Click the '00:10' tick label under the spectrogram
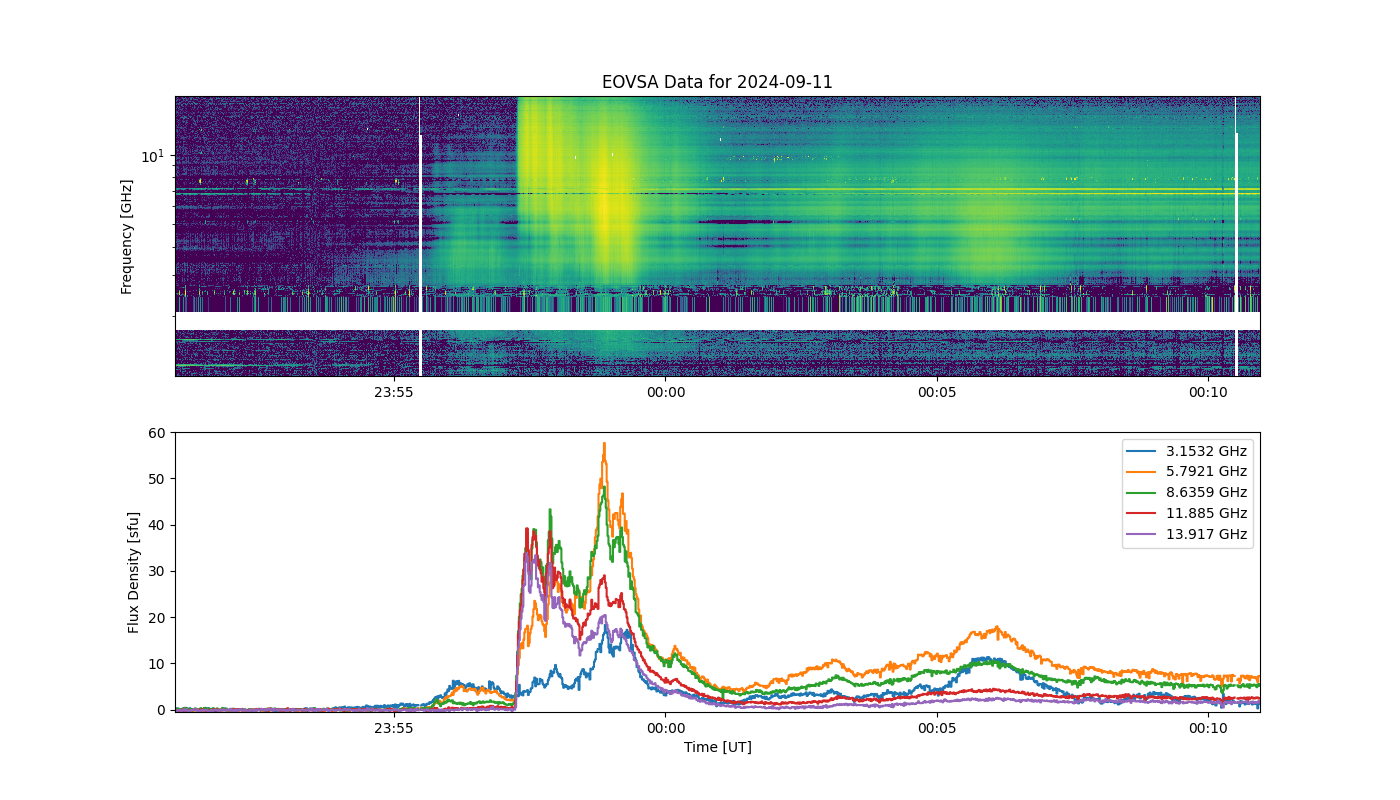1400x800 pixels. [x=1209, y=392]
